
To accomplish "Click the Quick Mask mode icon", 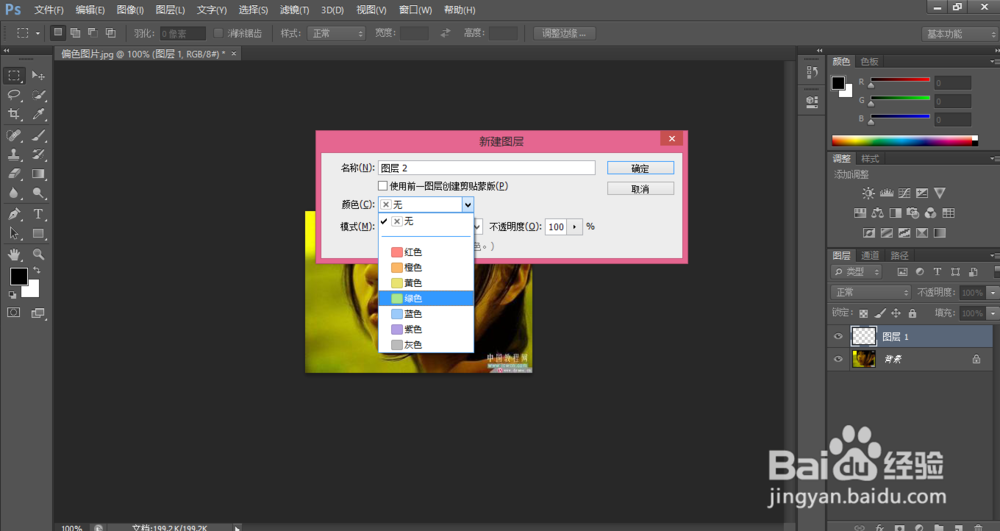I will (13, 312).
